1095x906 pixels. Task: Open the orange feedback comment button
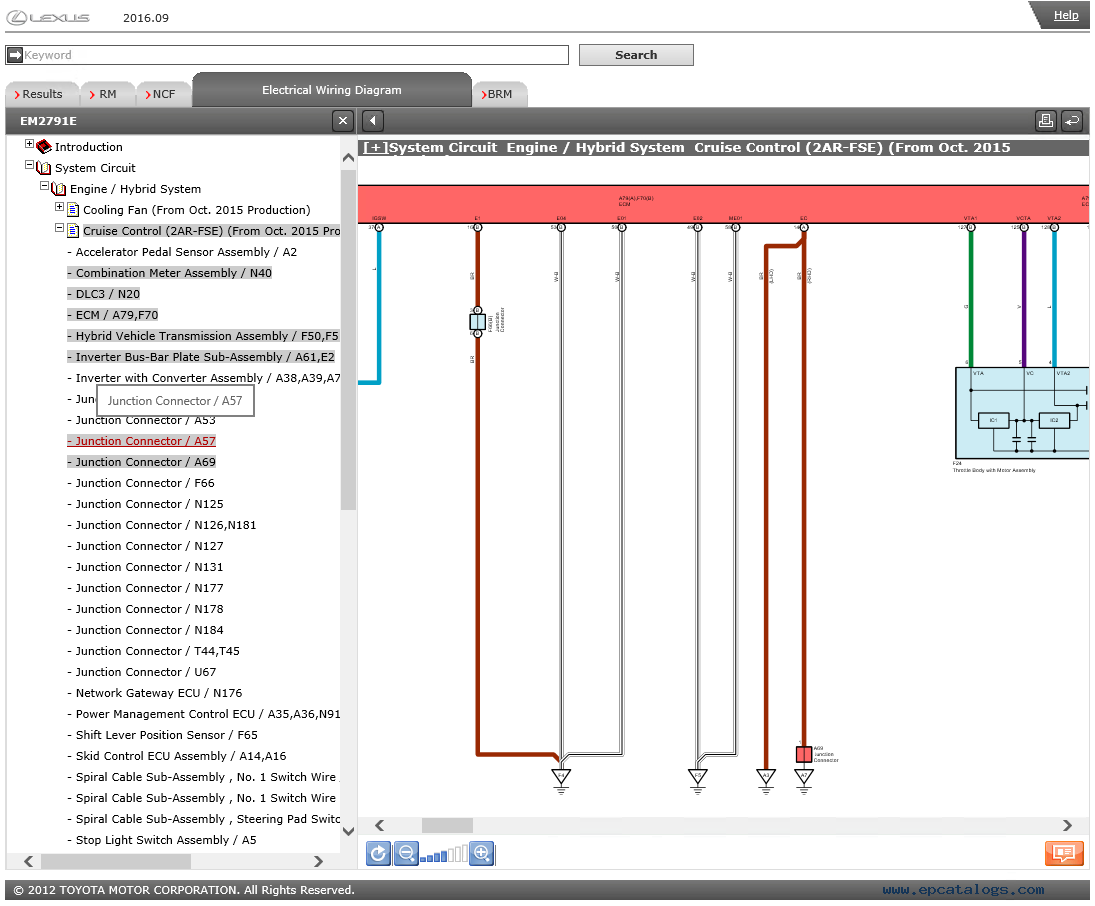[1064, 853]
